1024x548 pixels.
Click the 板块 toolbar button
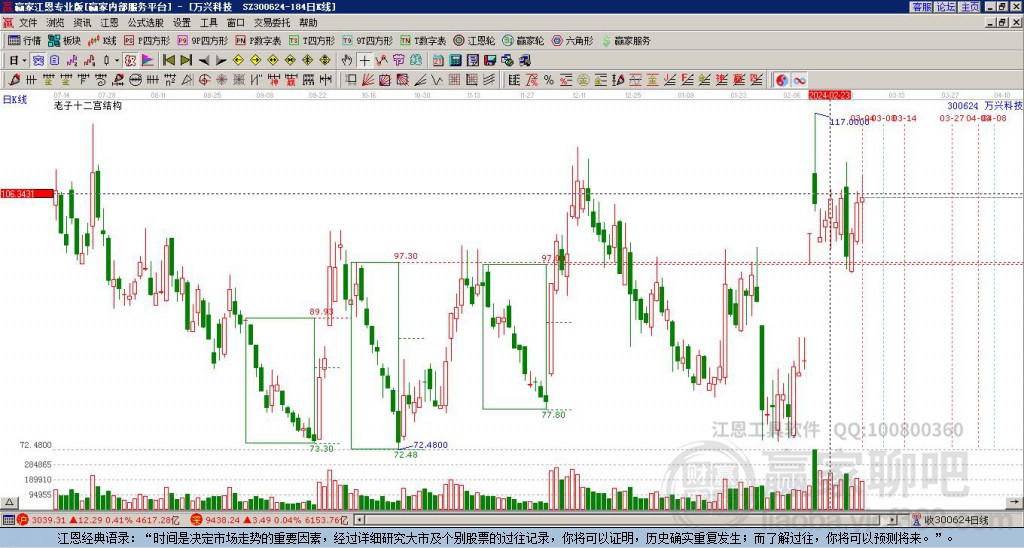coord(65,40)
